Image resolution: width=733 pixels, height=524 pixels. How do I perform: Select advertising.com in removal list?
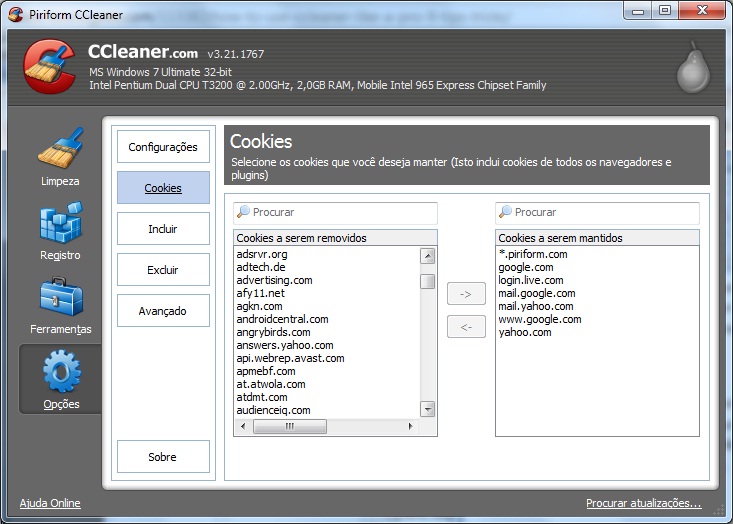[274, 280]
